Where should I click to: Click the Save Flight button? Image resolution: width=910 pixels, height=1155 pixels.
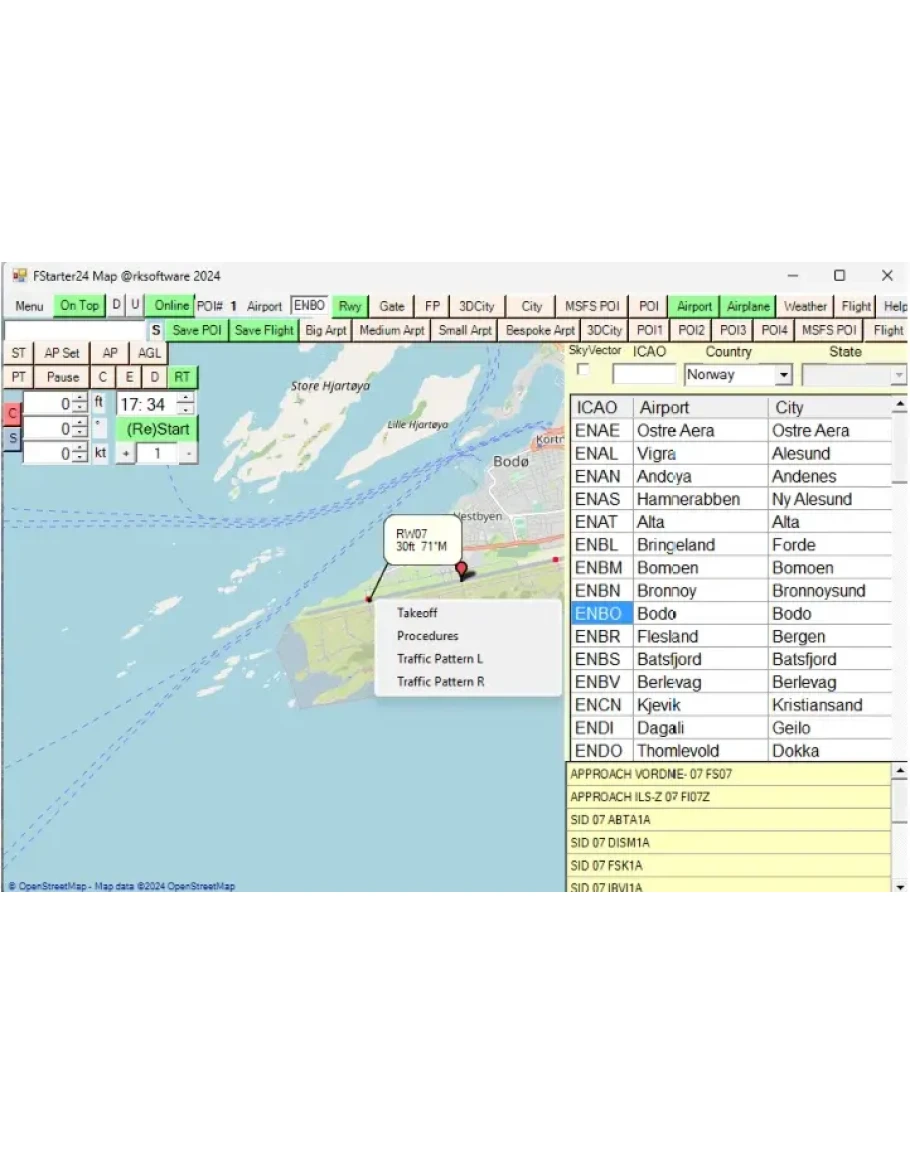coord(264,330)
